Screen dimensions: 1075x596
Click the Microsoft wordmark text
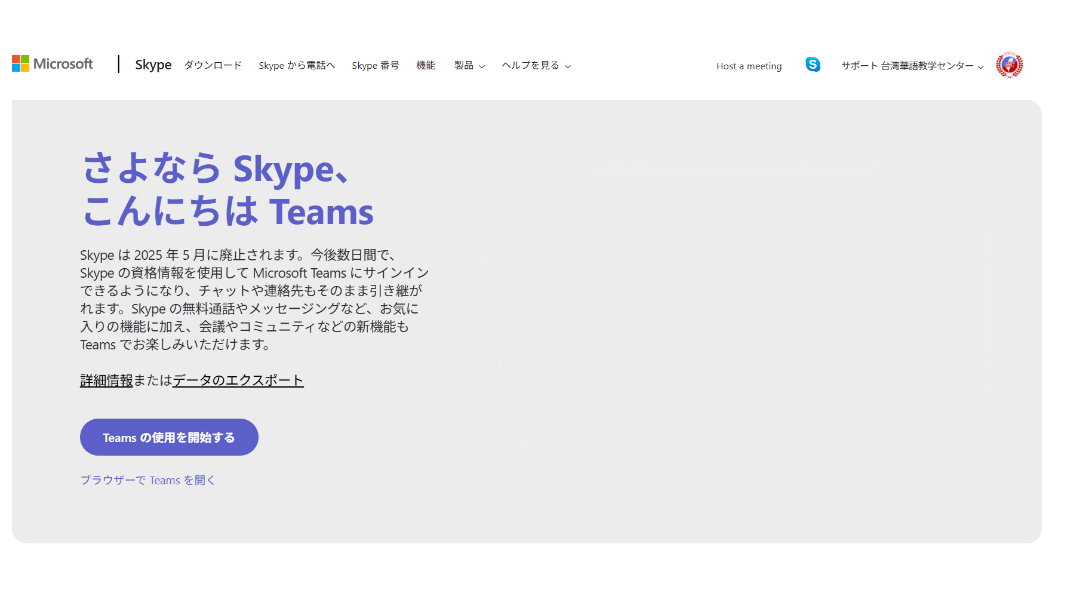(x=63, y=64)
